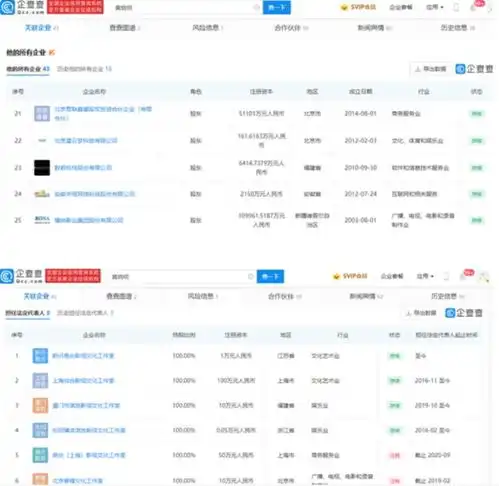Open notifications bell in the upper header
This screenshot has width=499, height=486.
click(x=473, y=7)
